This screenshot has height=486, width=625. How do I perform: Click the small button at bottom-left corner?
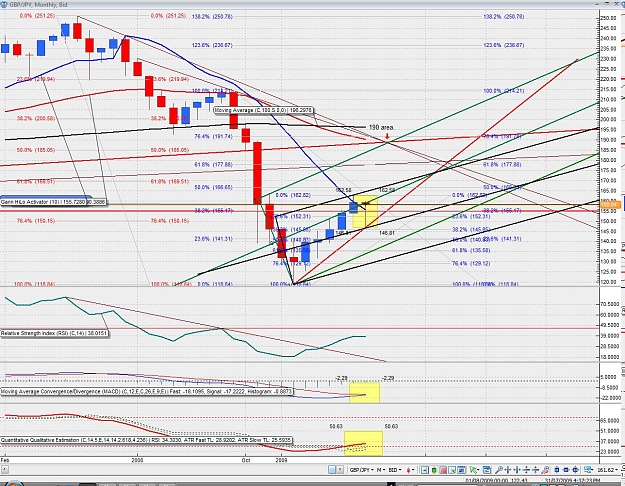coord(6,470)
